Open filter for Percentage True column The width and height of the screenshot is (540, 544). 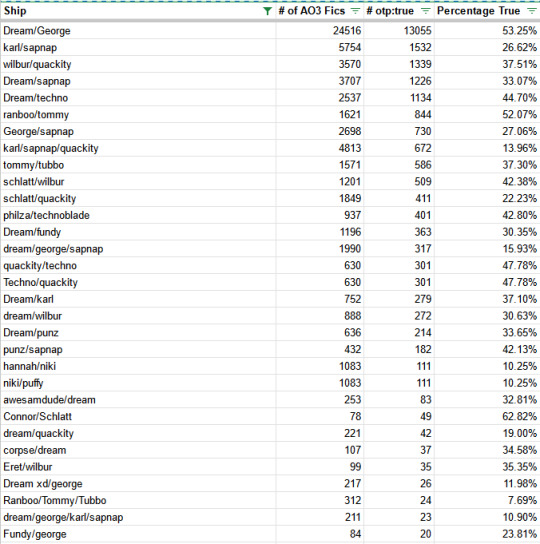532,11
